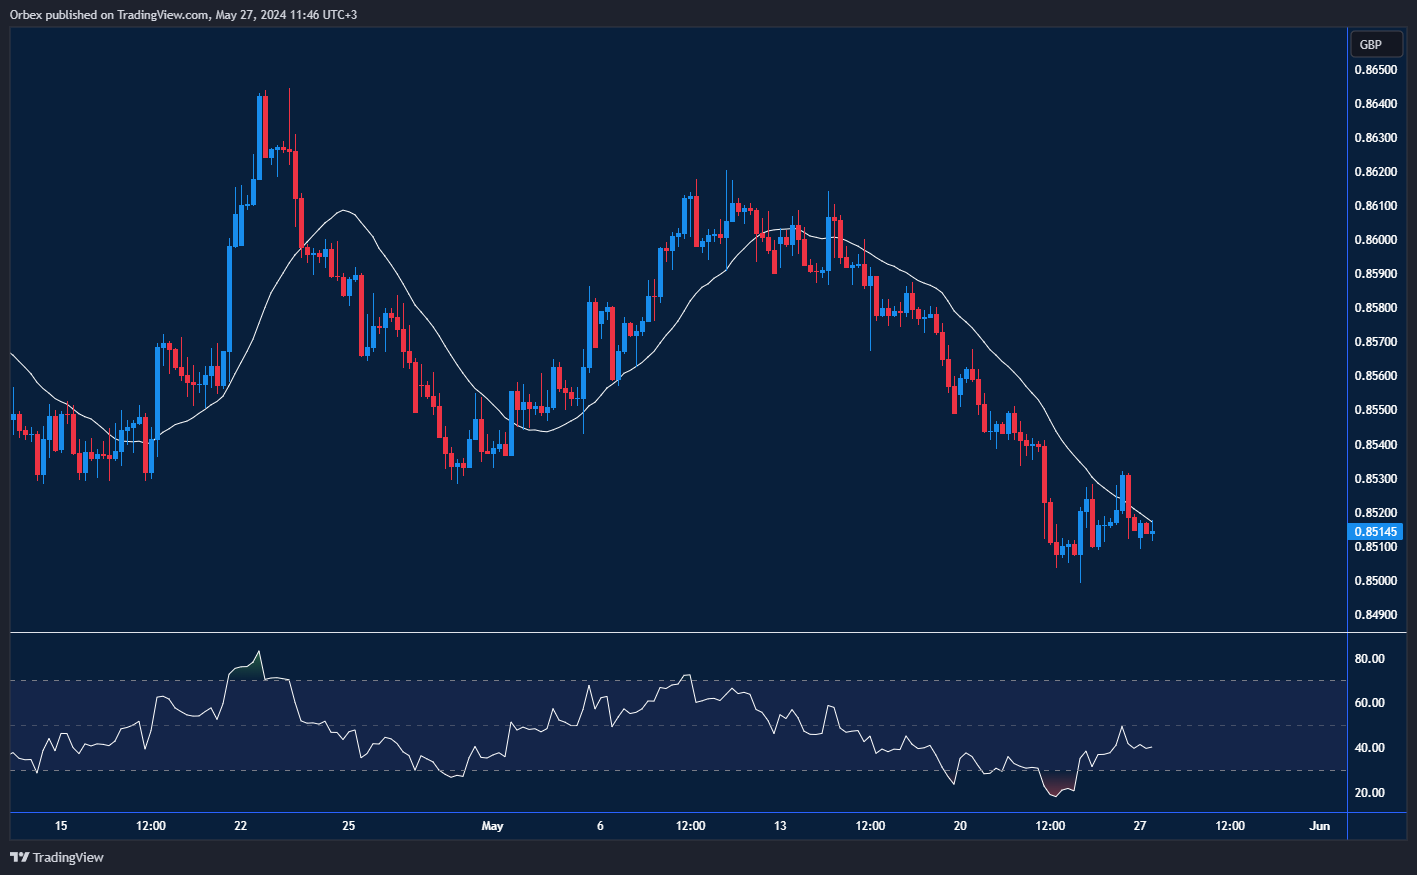Image resolution: width=1417 pixels, height=875 pixels.
Task: Select the 20 date label on axis
Action: [x=958, y=826]
